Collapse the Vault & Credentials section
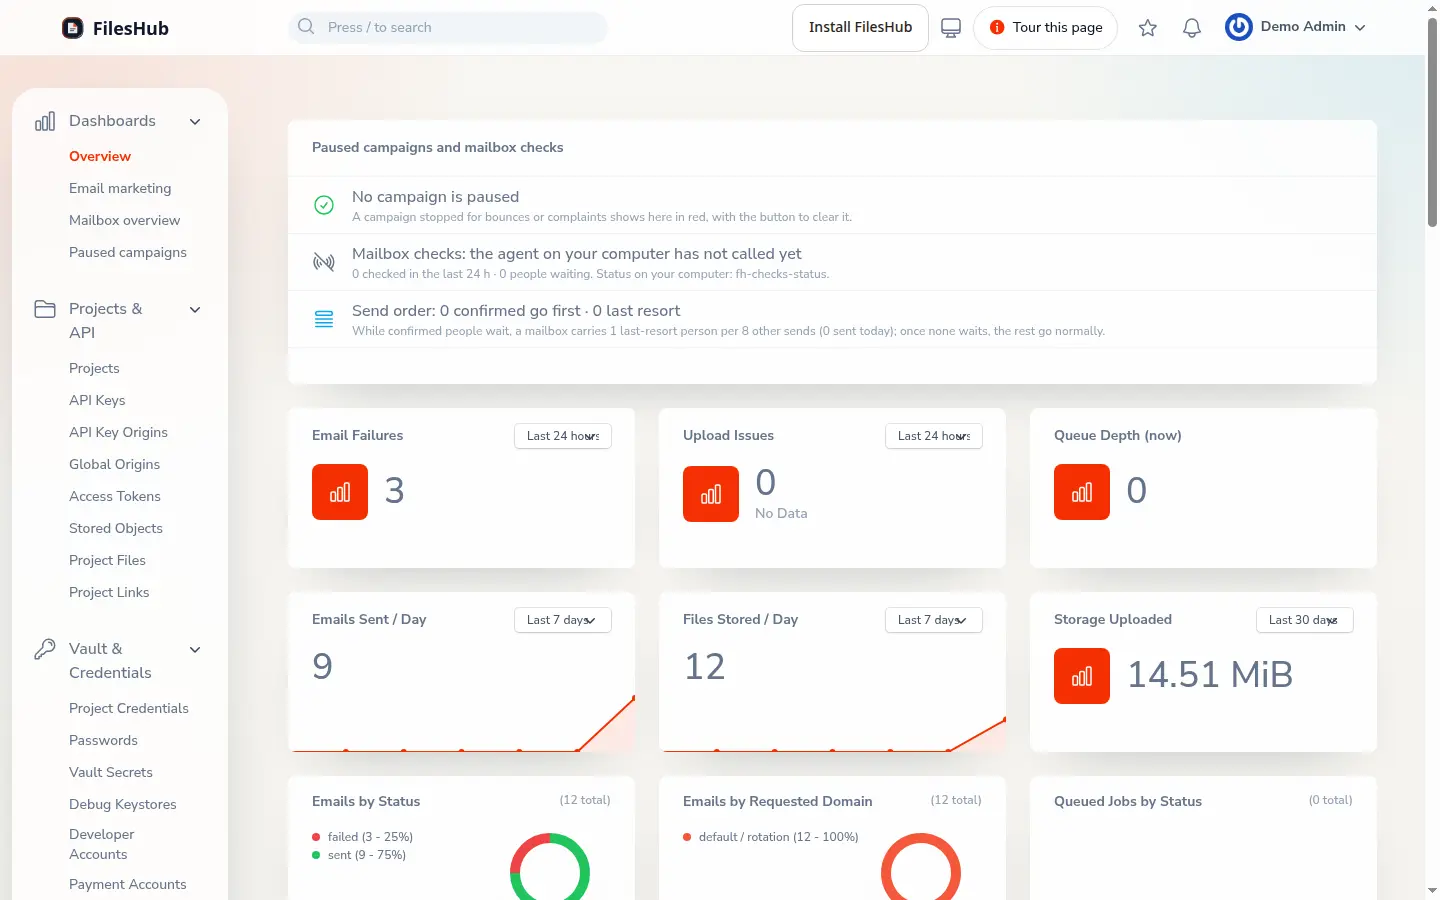The width and height of the screenshot is (1440, 900). click(195, 649)
